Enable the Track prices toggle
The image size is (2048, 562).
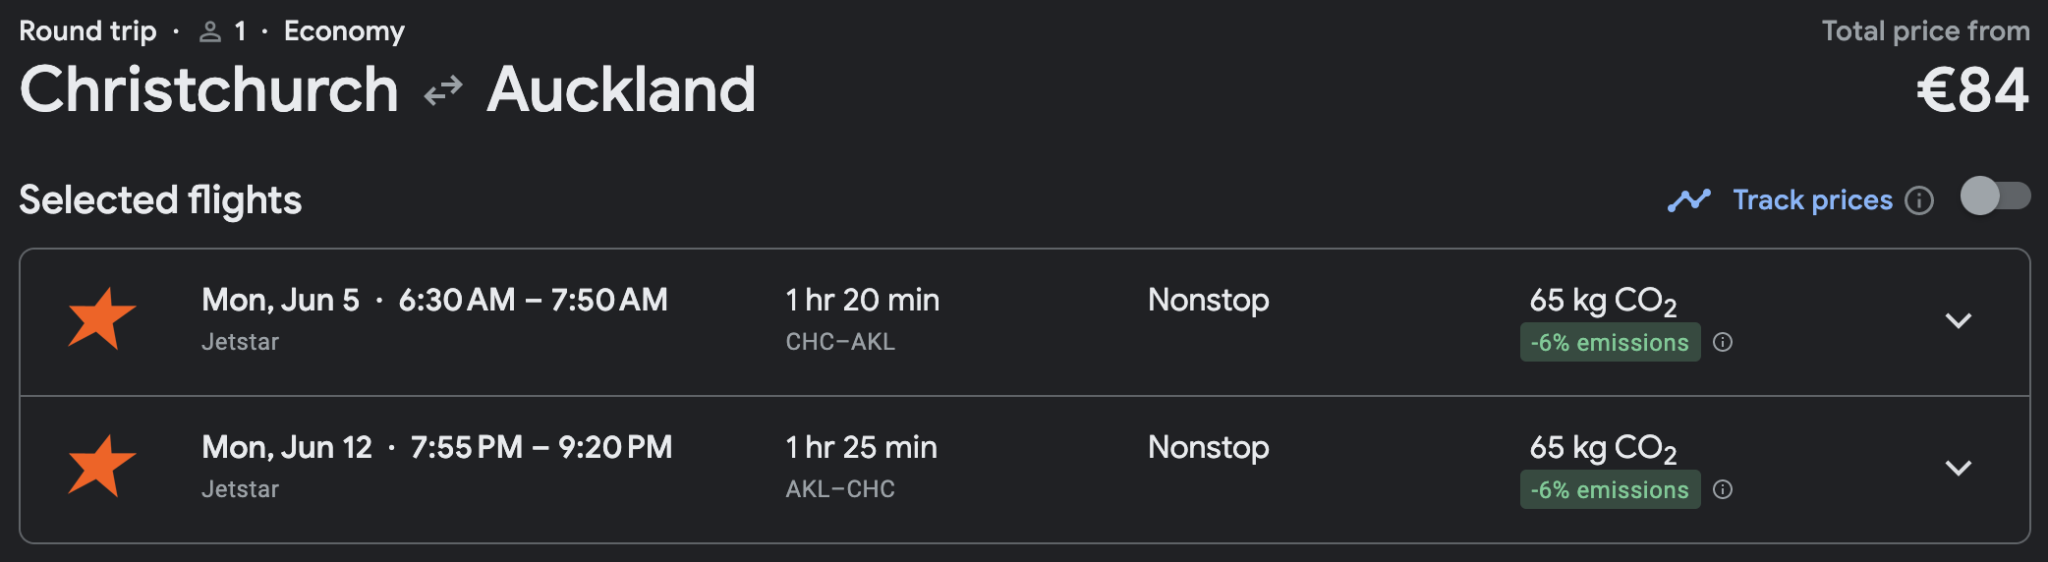click(1994, 196)
